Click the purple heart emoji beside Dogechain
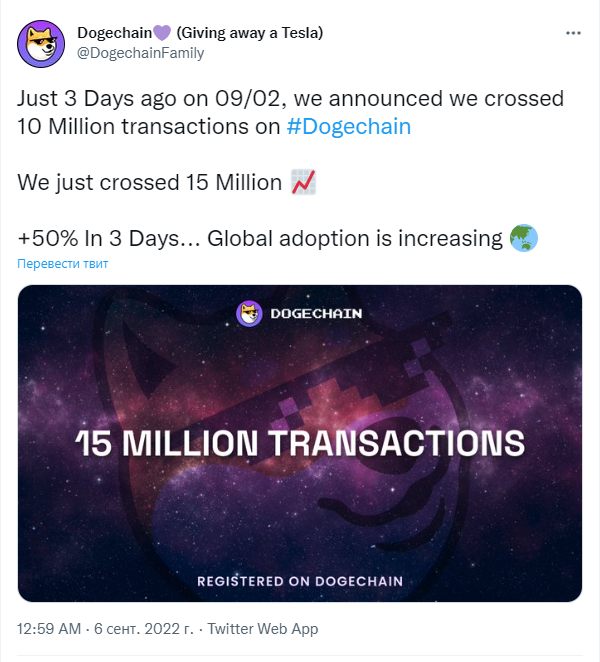Image resolution: width=600 pixels, height=662 pixels. (x=162, y=33)
